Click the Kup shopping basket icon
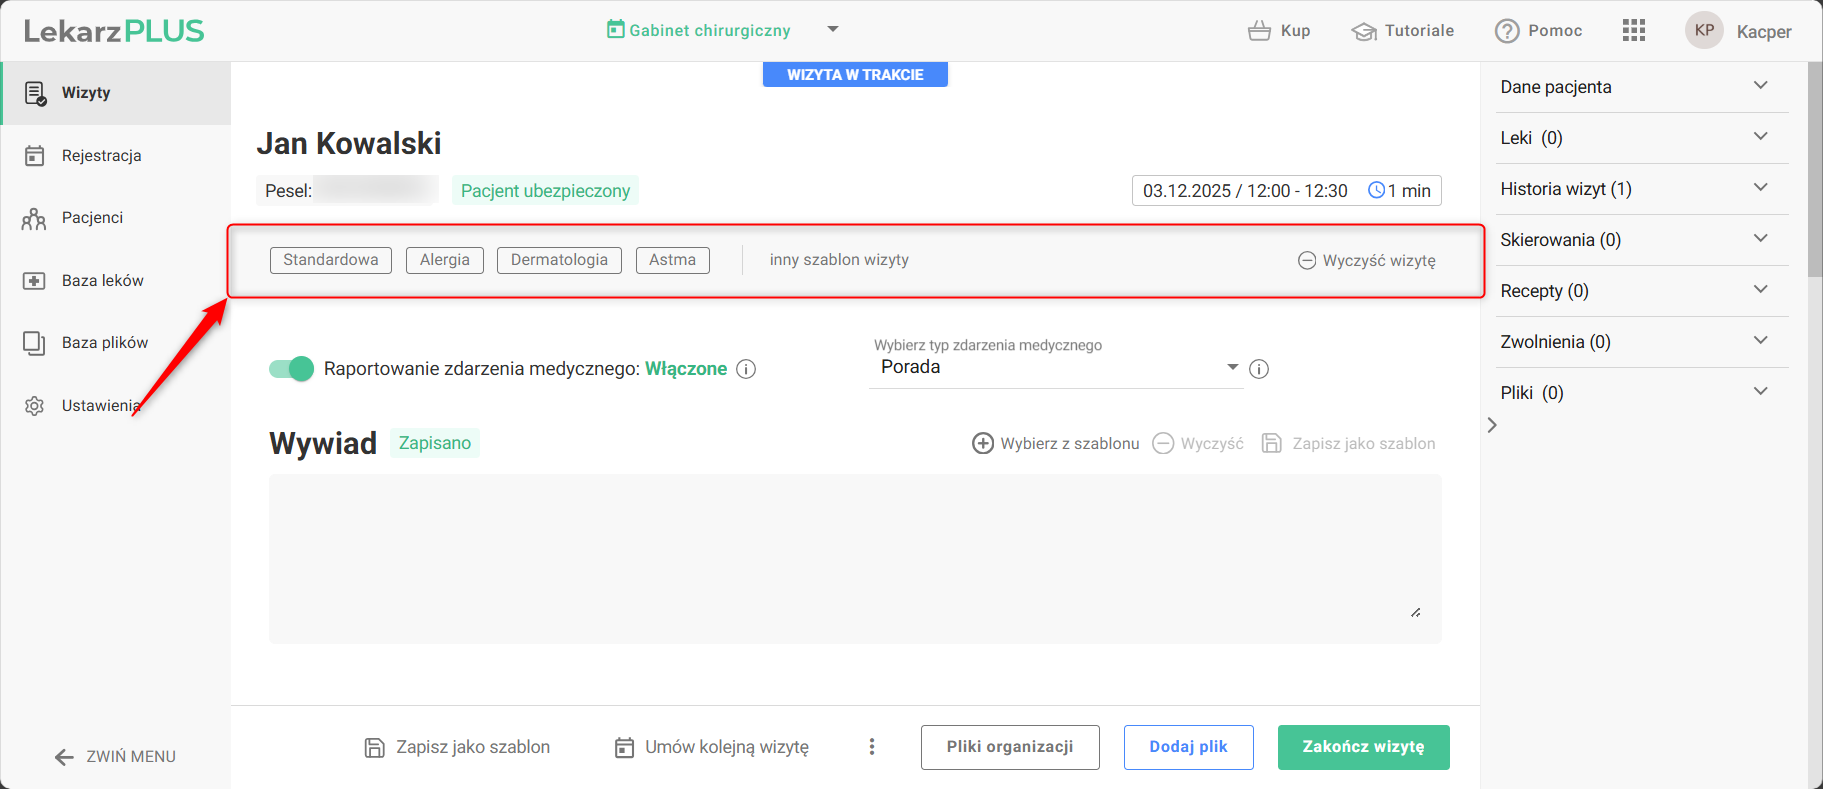Screen dimensions: 1823x789 pos(1259,31)
